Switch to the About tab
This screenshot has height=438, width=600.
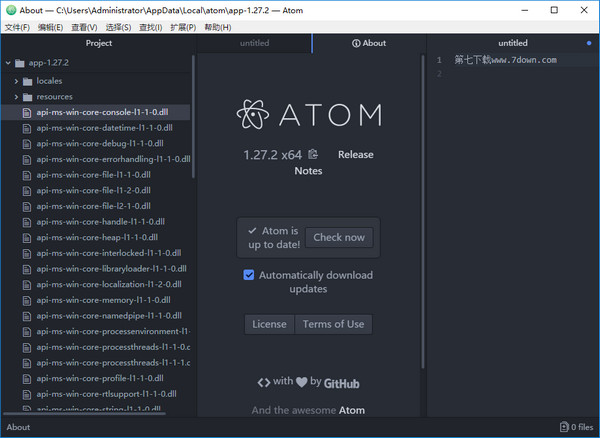coord(368,44)
